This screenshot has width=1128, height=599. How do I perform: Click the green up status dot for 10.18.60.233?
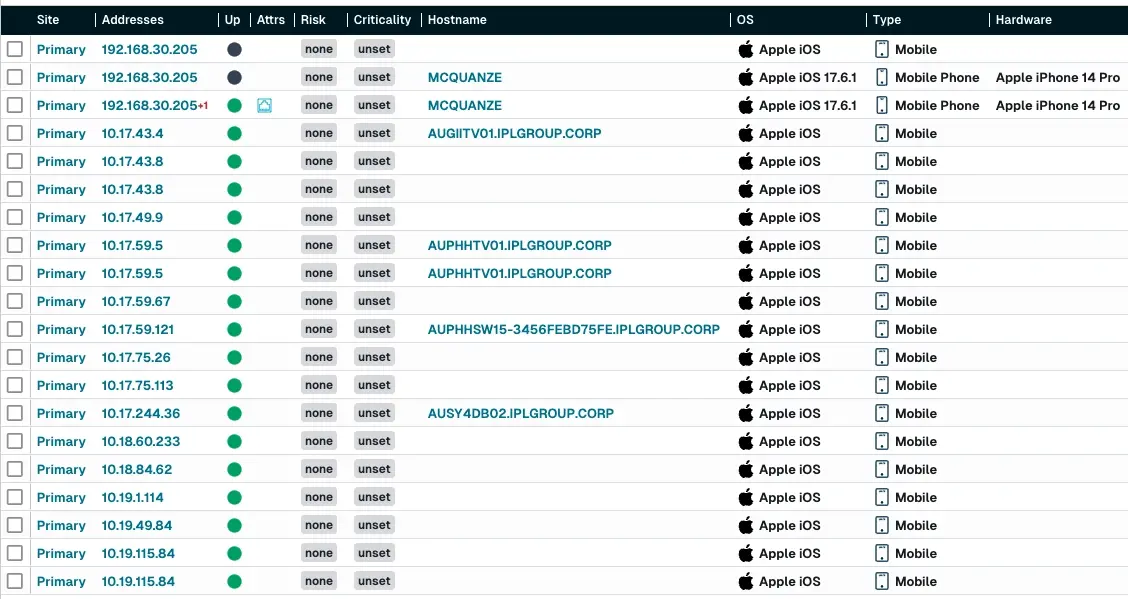tap(234, 441)
